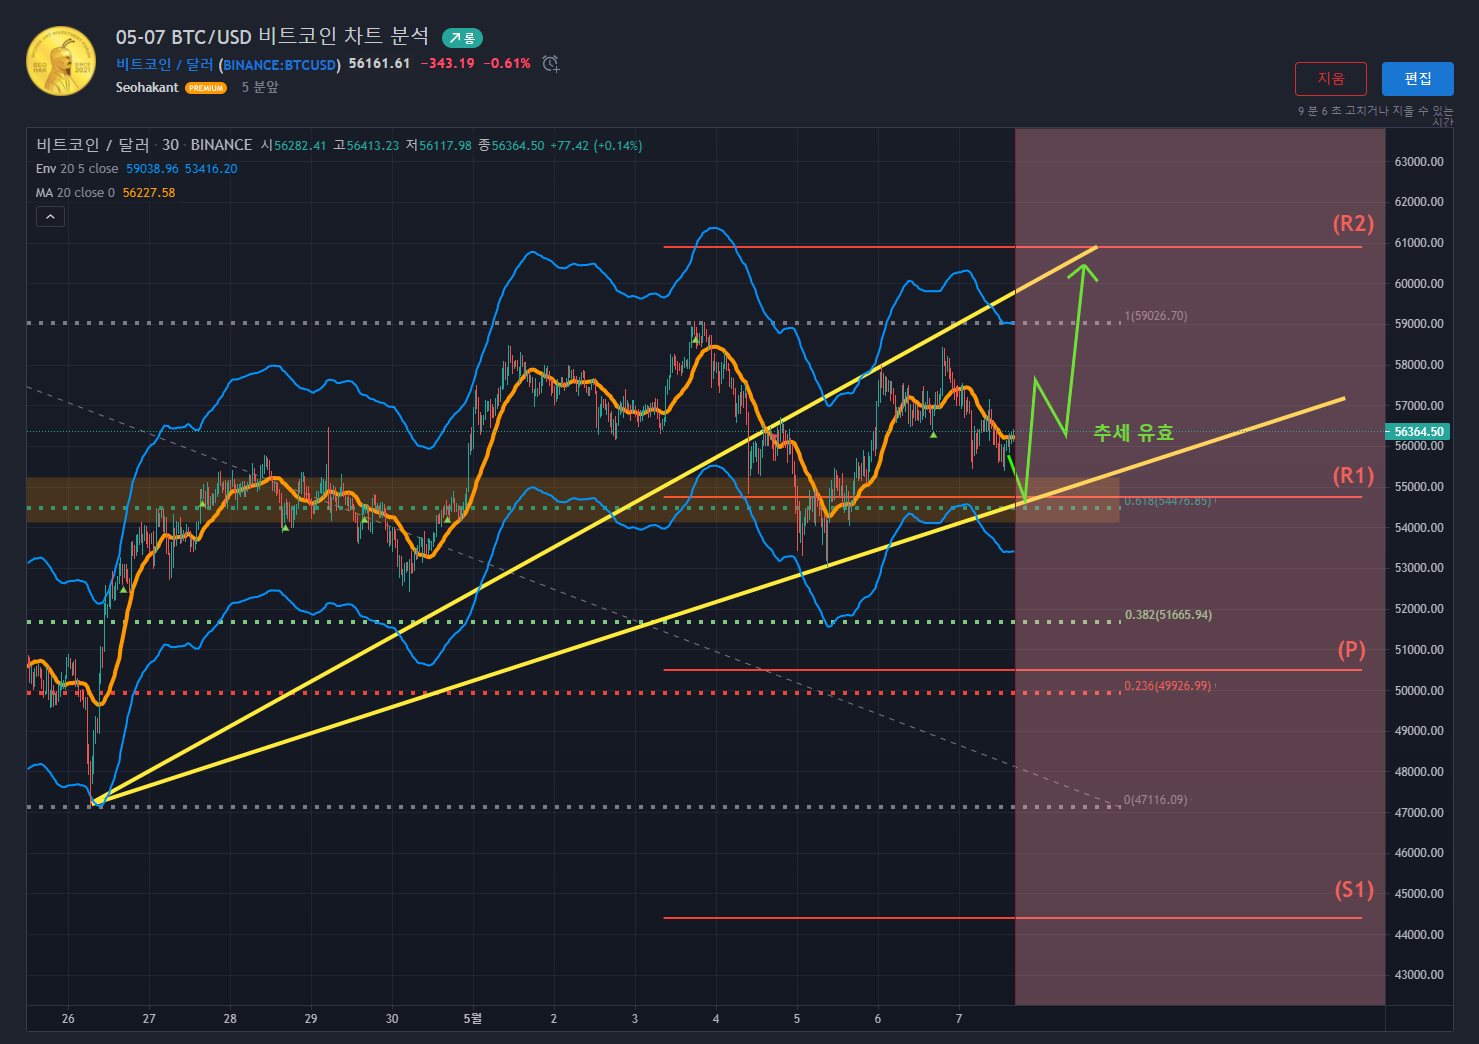Image resolution: width=1479 pixels, height=1044 pixels.
Task: Click the (S1) support line label
Action: (1353, 890)
